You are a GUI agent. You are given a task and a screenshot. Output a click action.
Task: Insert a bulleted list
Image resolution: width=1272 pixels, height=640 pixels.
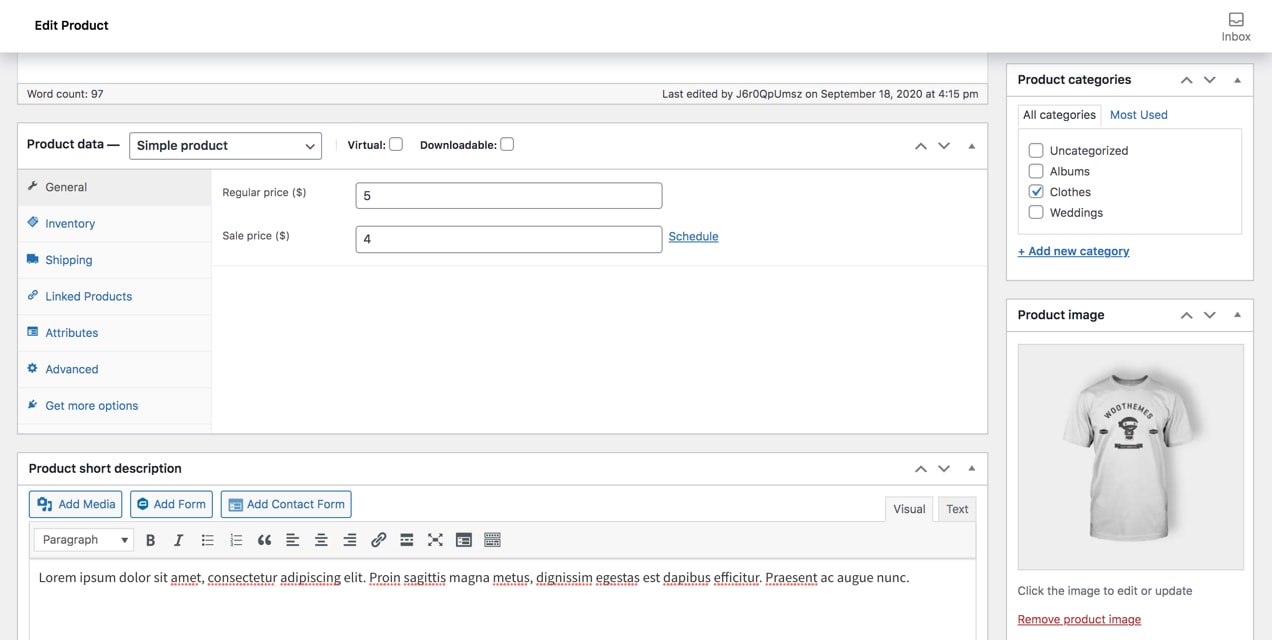207,540
